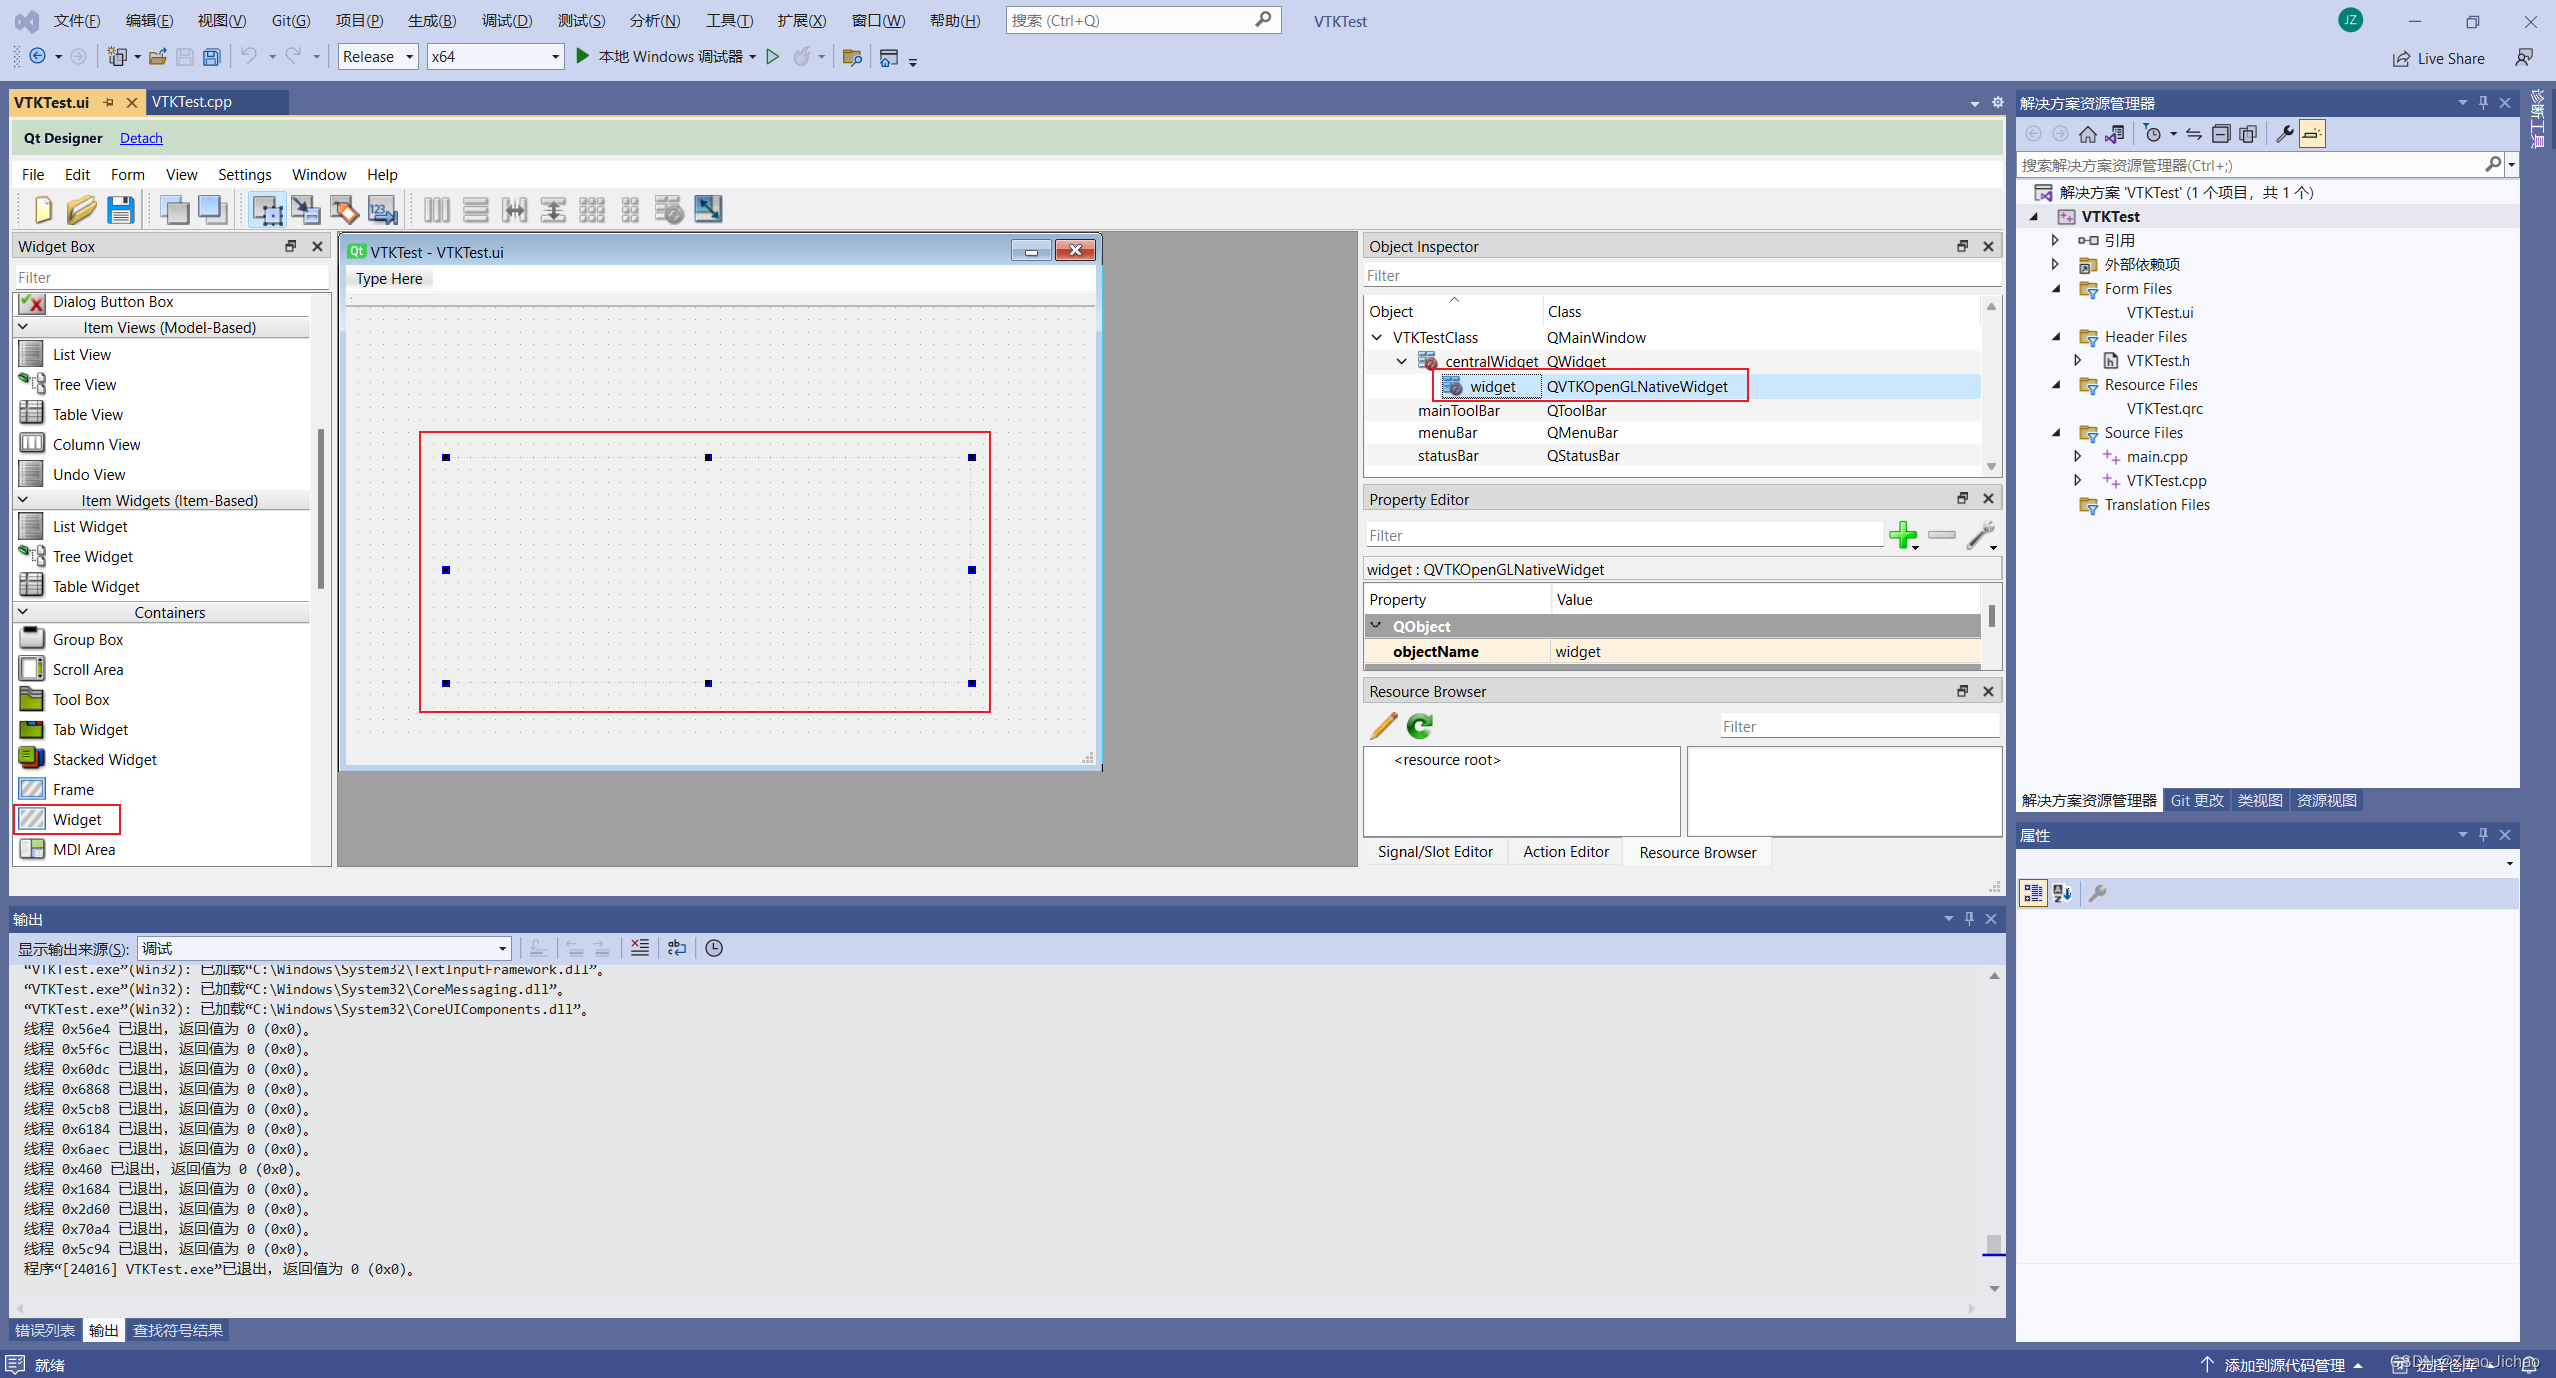Viewport: 2556px width, 1378px height.
Task: Select the Release build configuration dropdown
Action: click(x=373, y=56)
